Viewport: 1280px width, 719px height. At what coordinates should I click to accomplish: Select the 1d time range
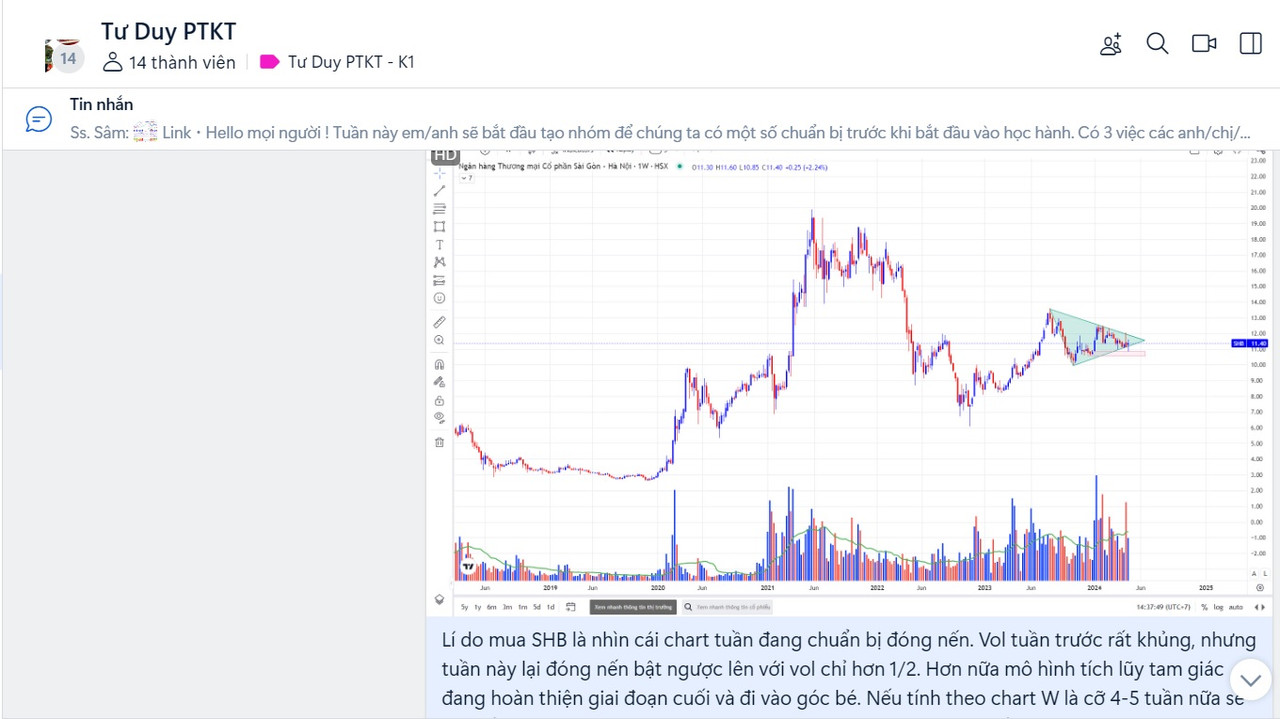coord(551,607)
